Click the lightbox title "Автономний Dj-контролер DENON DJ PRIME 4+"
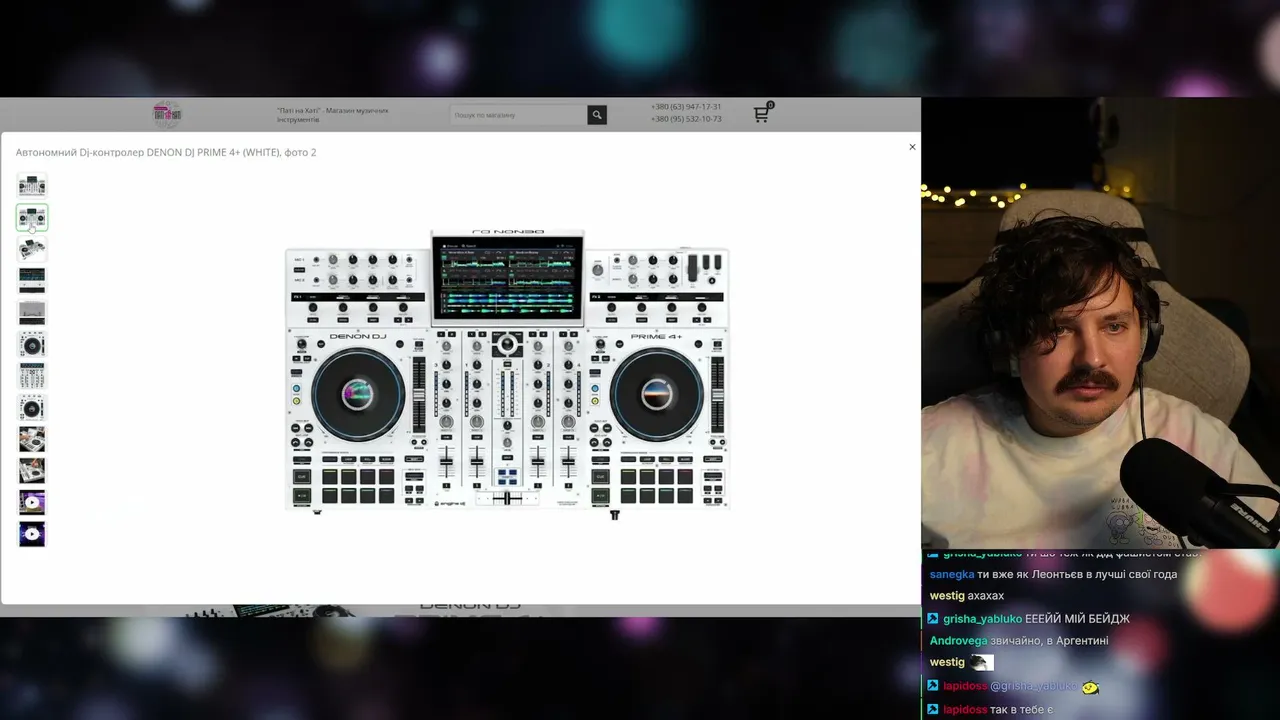Screen dimensions: 1280x720 pyautogui.click(x=166, y=152)
